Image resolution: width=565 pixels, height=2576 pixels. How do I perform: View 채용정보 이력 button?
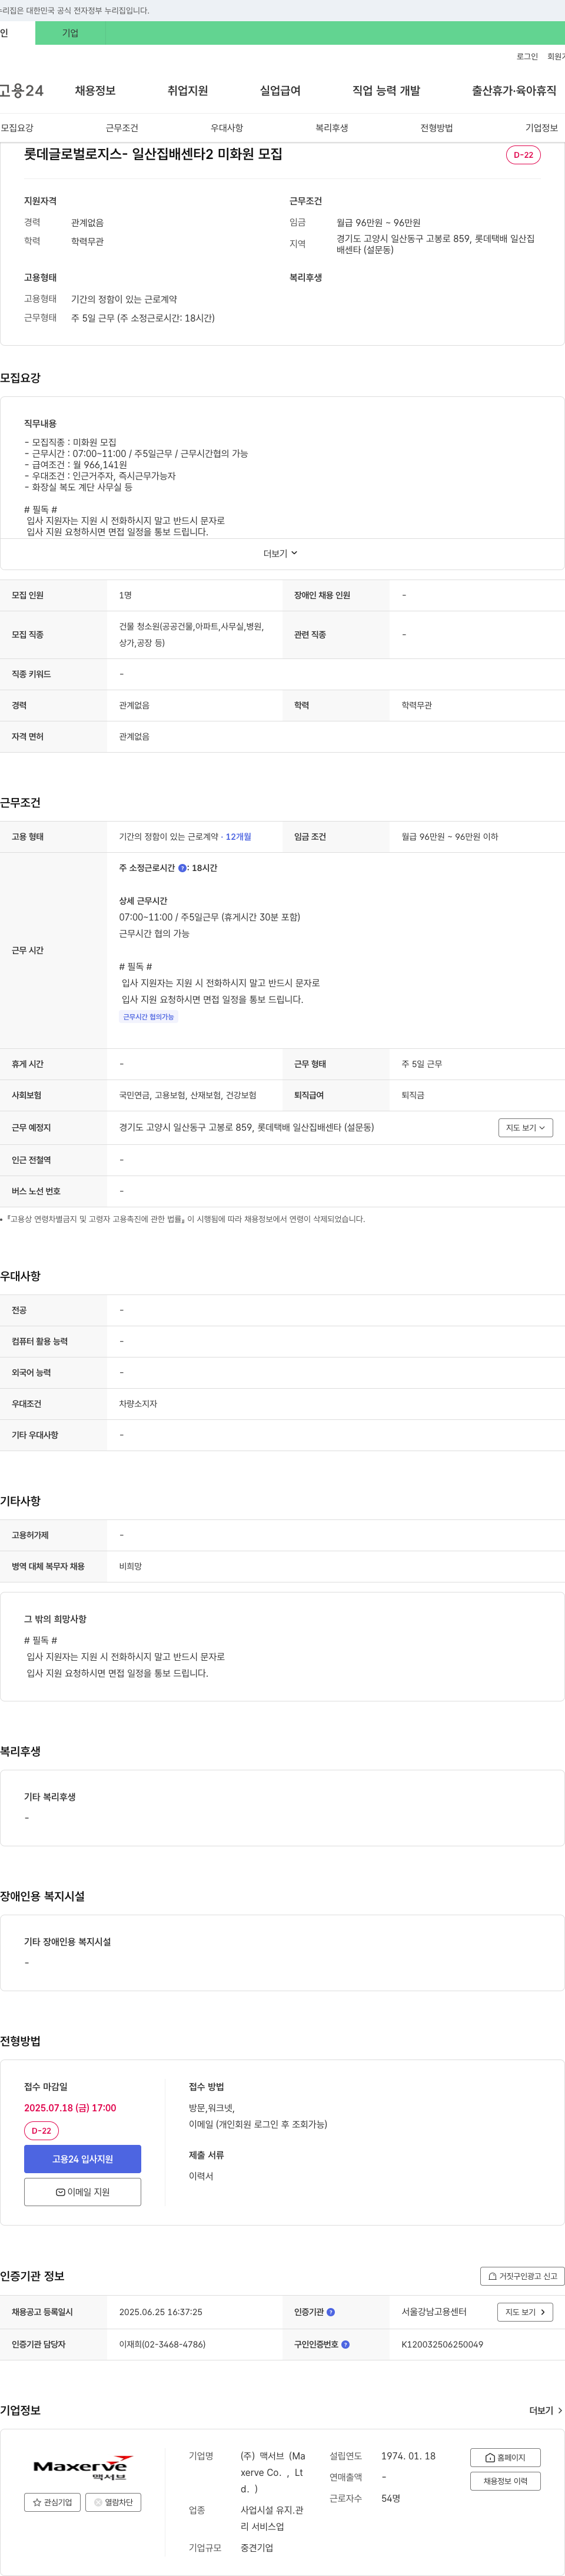click(505, 2481)
